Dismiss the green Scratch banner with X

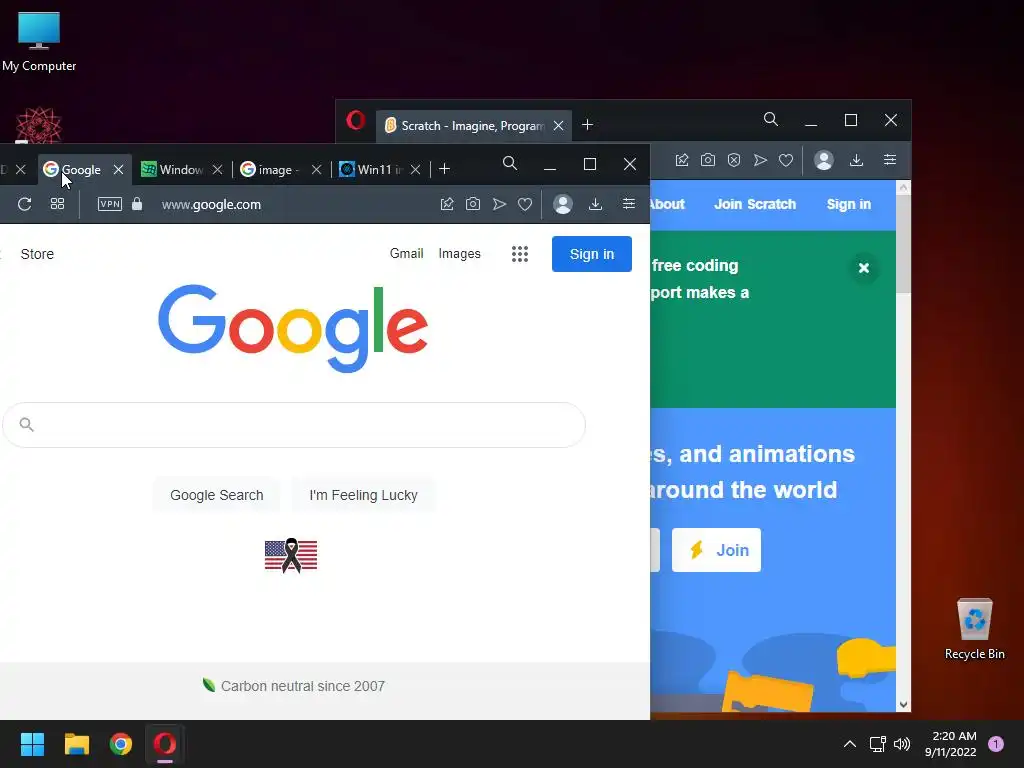[x=863, y=268]
